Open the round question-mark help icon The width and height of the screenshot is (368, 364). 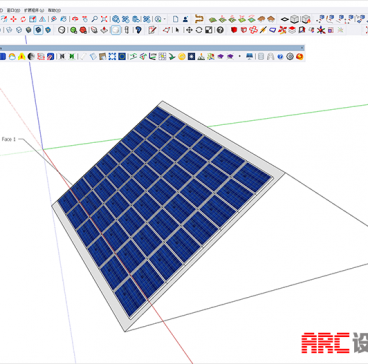(220, 30)
